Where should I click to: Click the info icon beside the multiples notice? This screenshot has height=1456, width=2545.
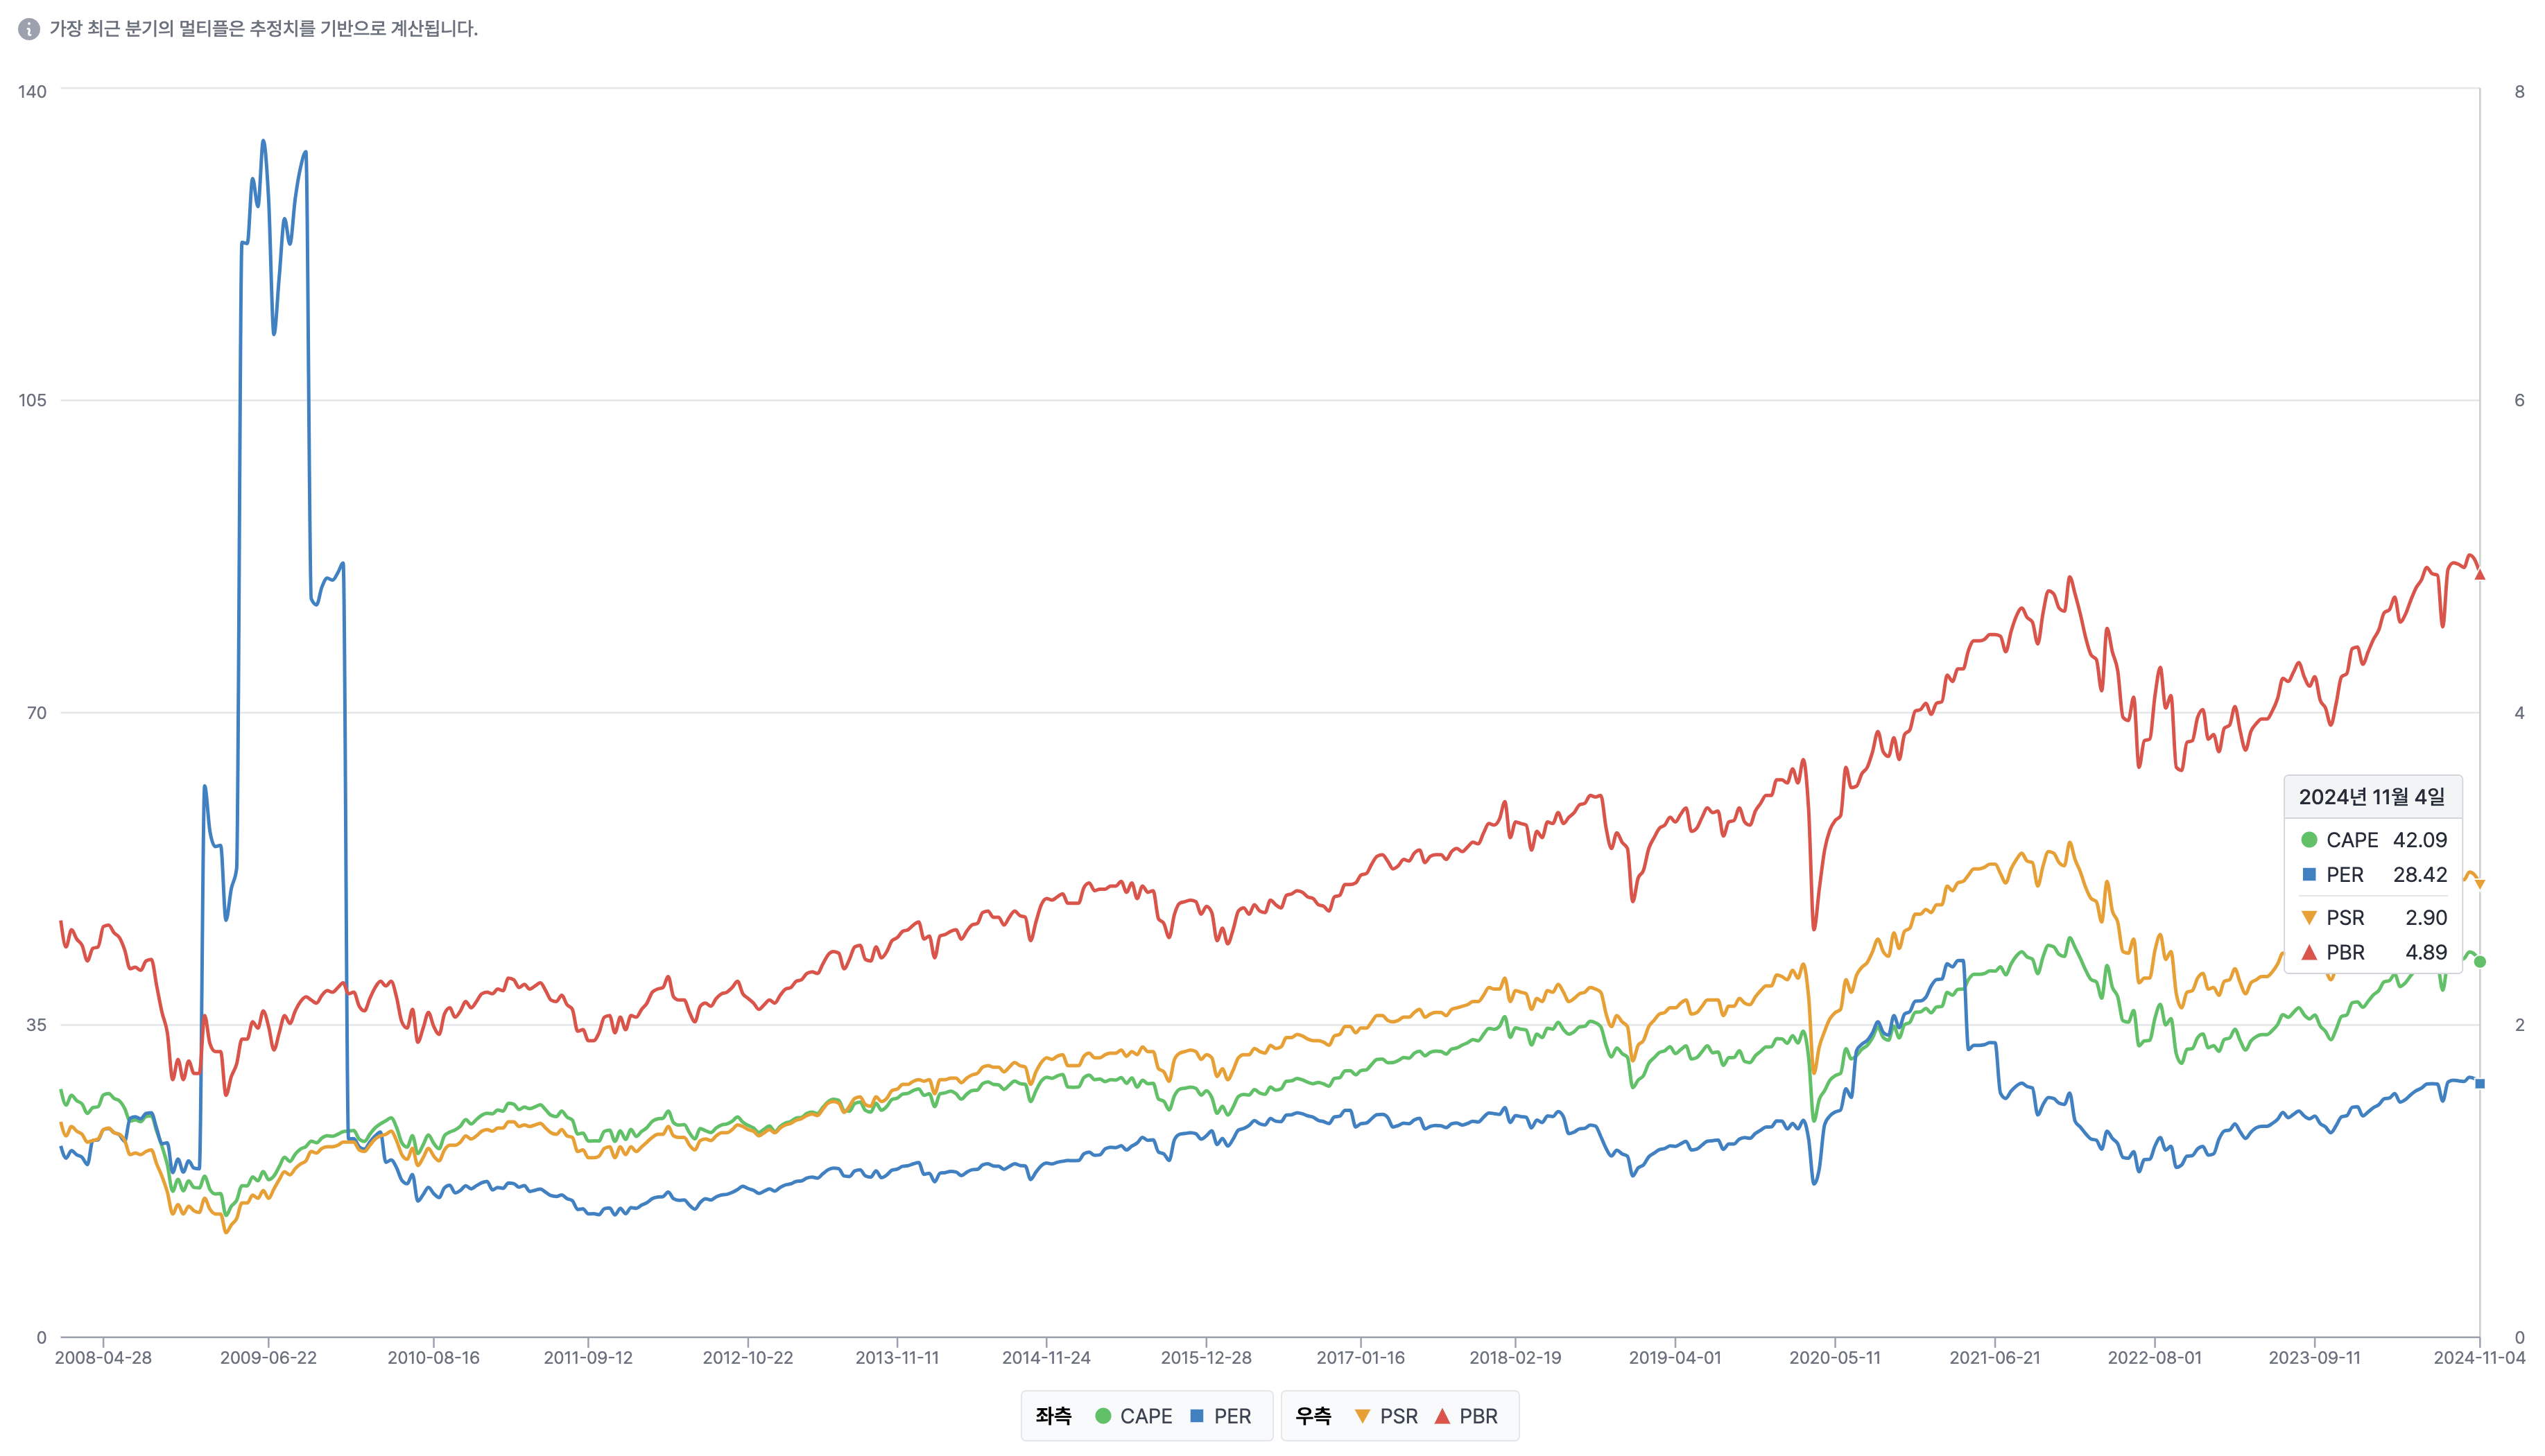[x=29, y=29]
